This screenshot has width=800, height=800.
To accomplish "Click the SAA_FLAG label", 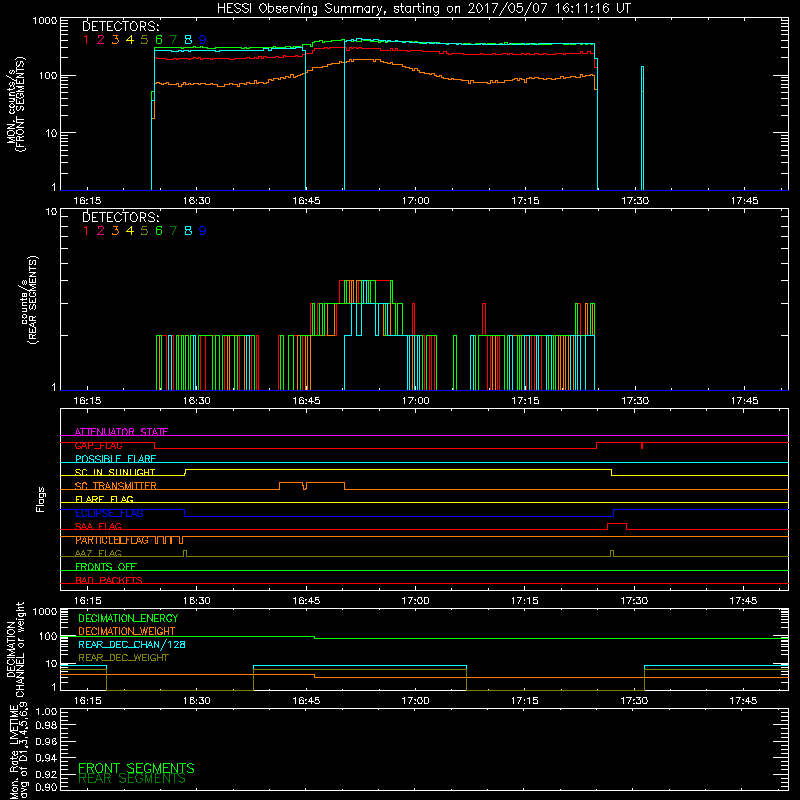I will [x=98, y=526].
